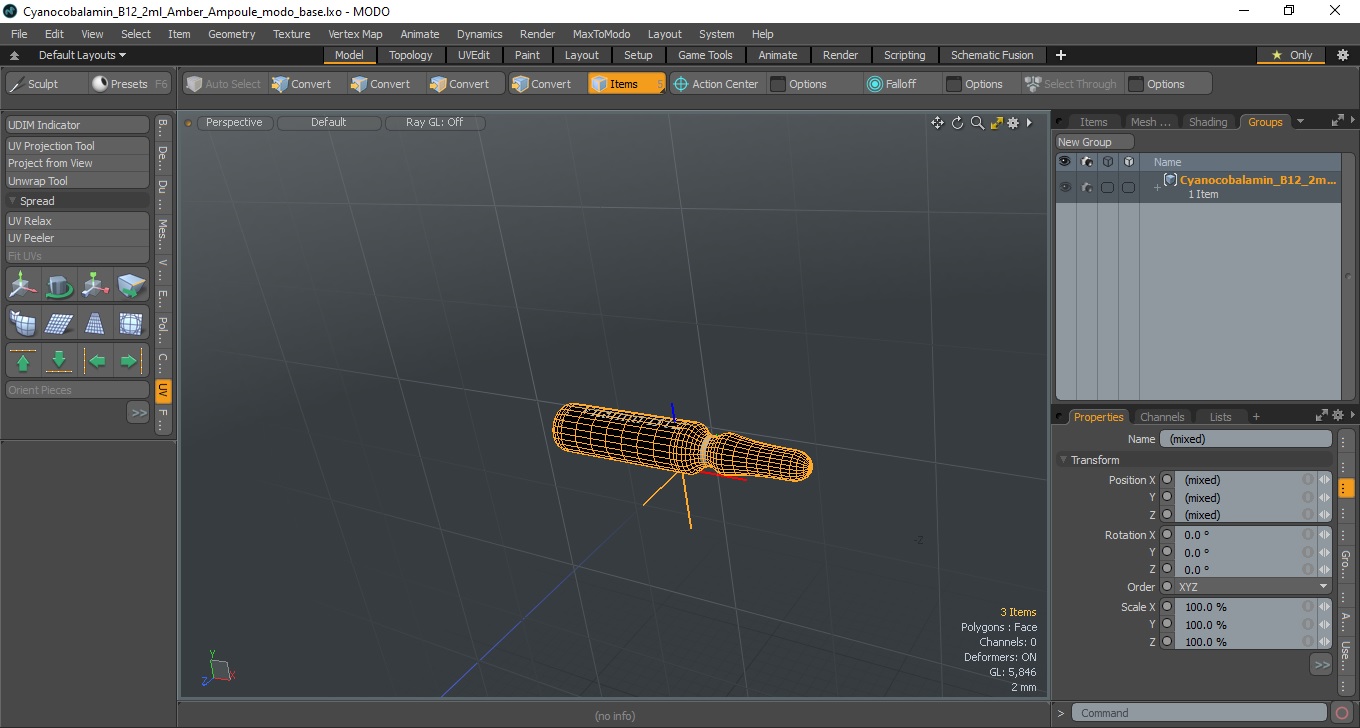Click the curved UV mesh patch icon
This screenshot has width=1360, height=728.
click(23, 323)
